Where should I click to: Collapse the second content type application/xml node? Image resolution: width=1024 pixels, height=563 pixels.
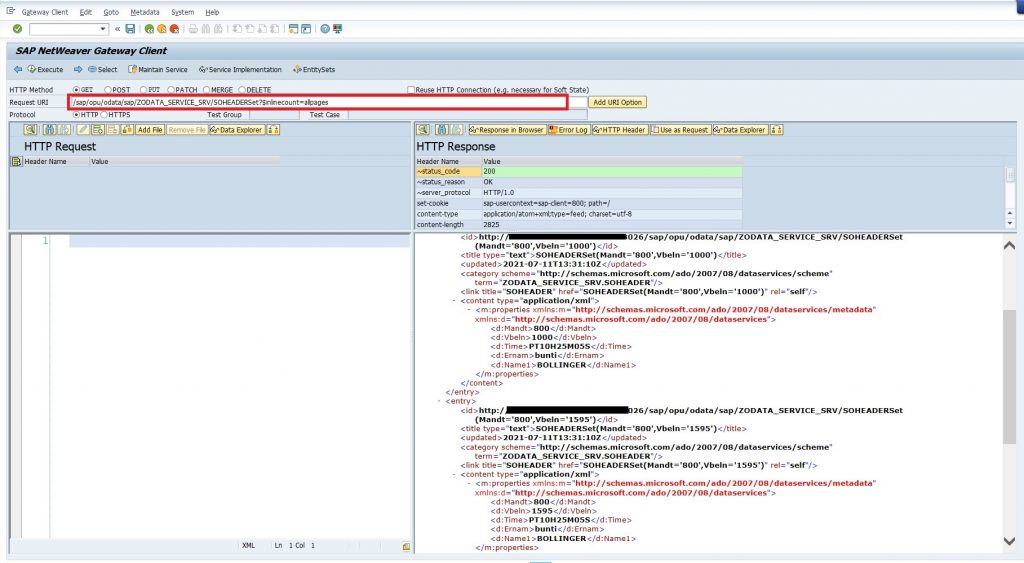coord(455,474)
